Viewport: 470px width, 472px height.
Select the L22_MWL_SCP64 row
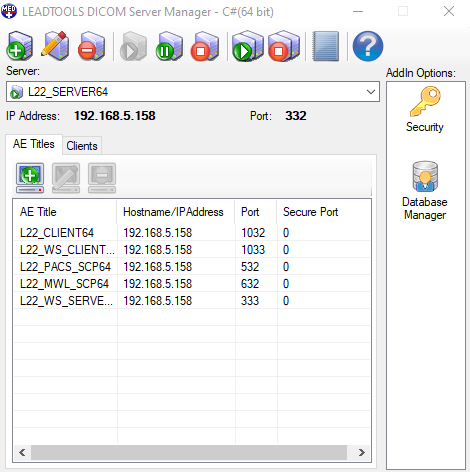192,284
